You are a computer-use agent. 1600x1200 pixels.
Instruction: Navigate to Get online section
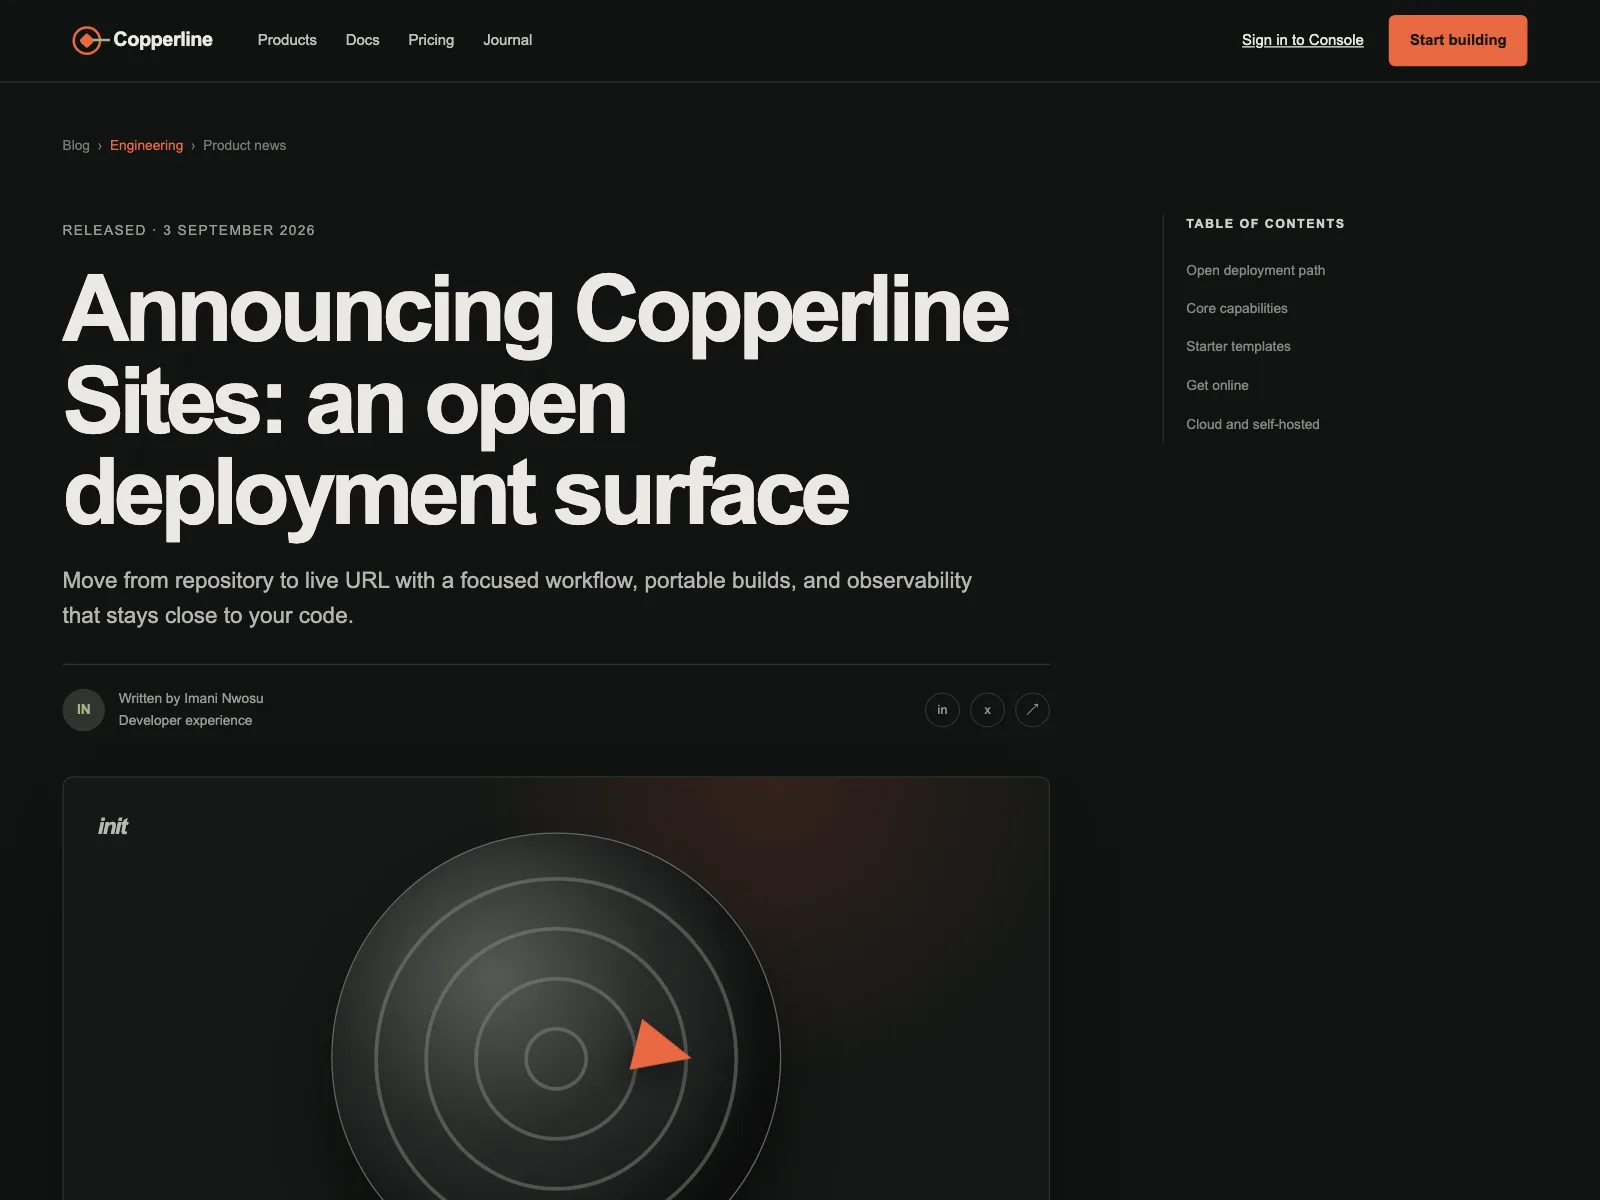[1218, 385]
